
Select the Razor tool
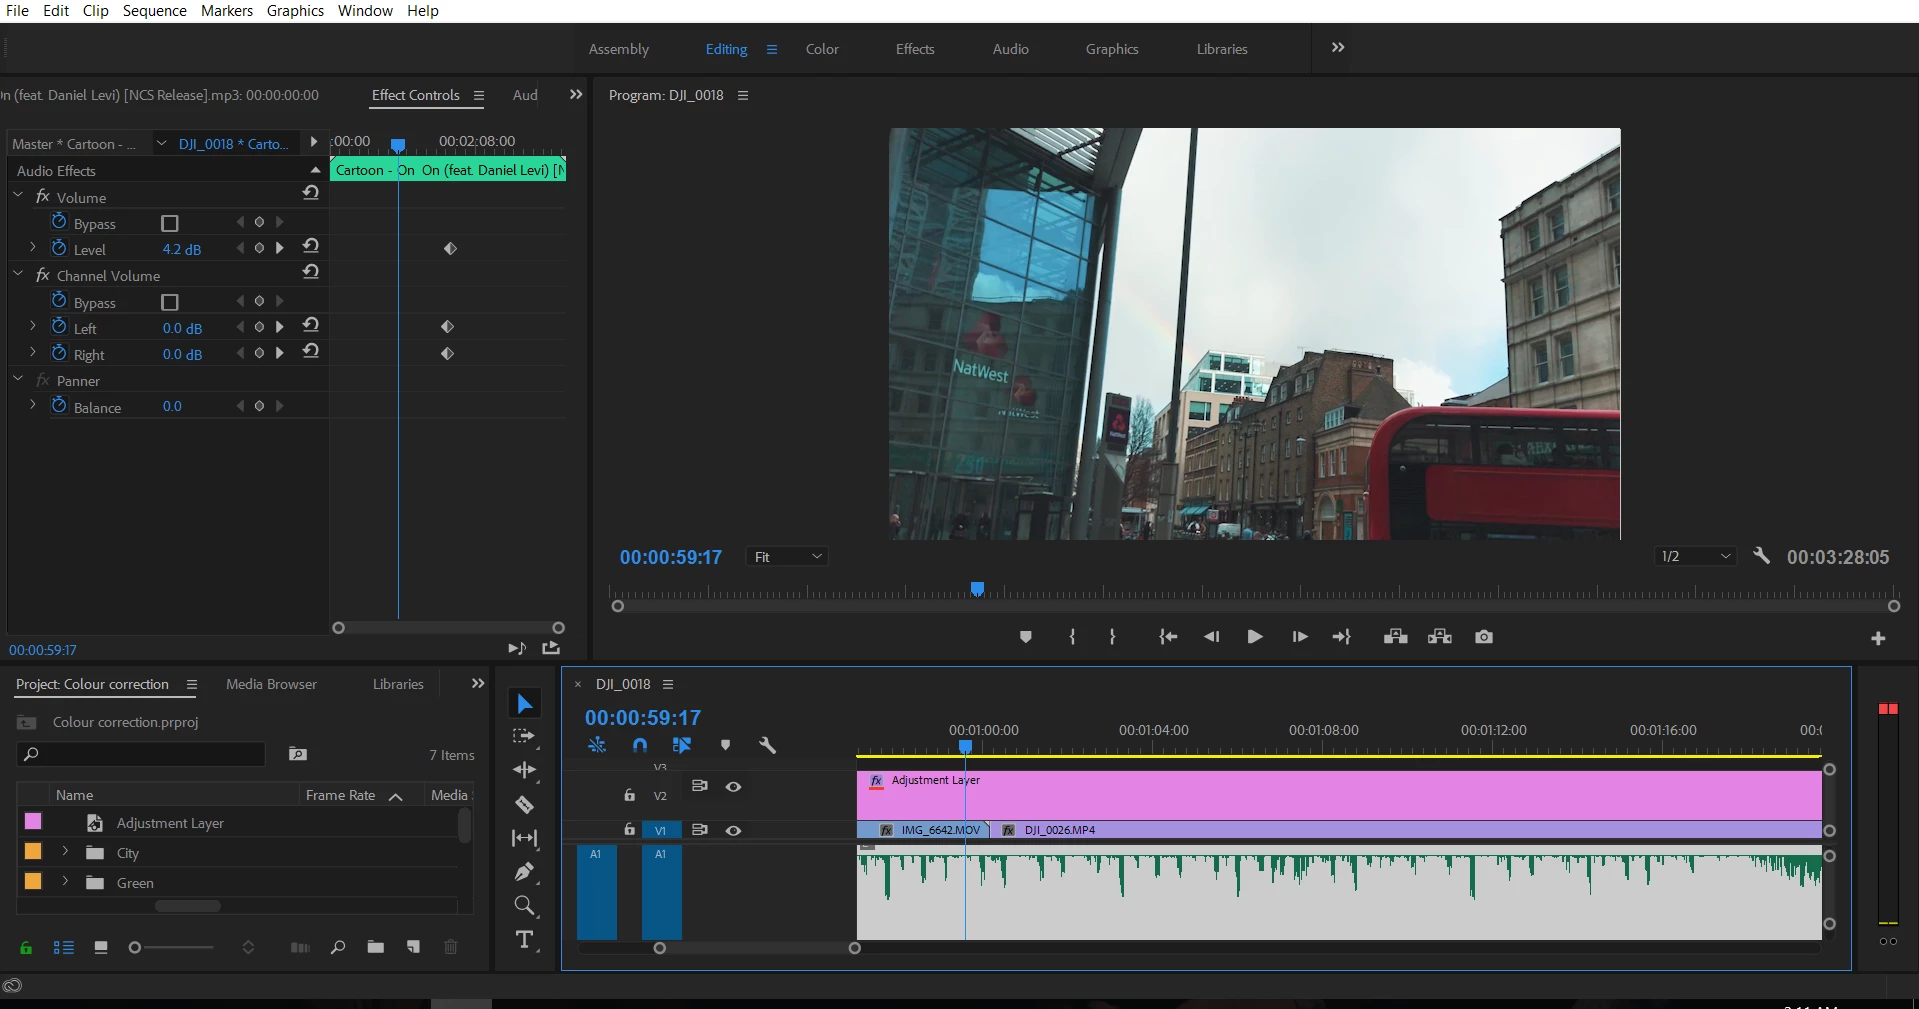coord(524,804)
